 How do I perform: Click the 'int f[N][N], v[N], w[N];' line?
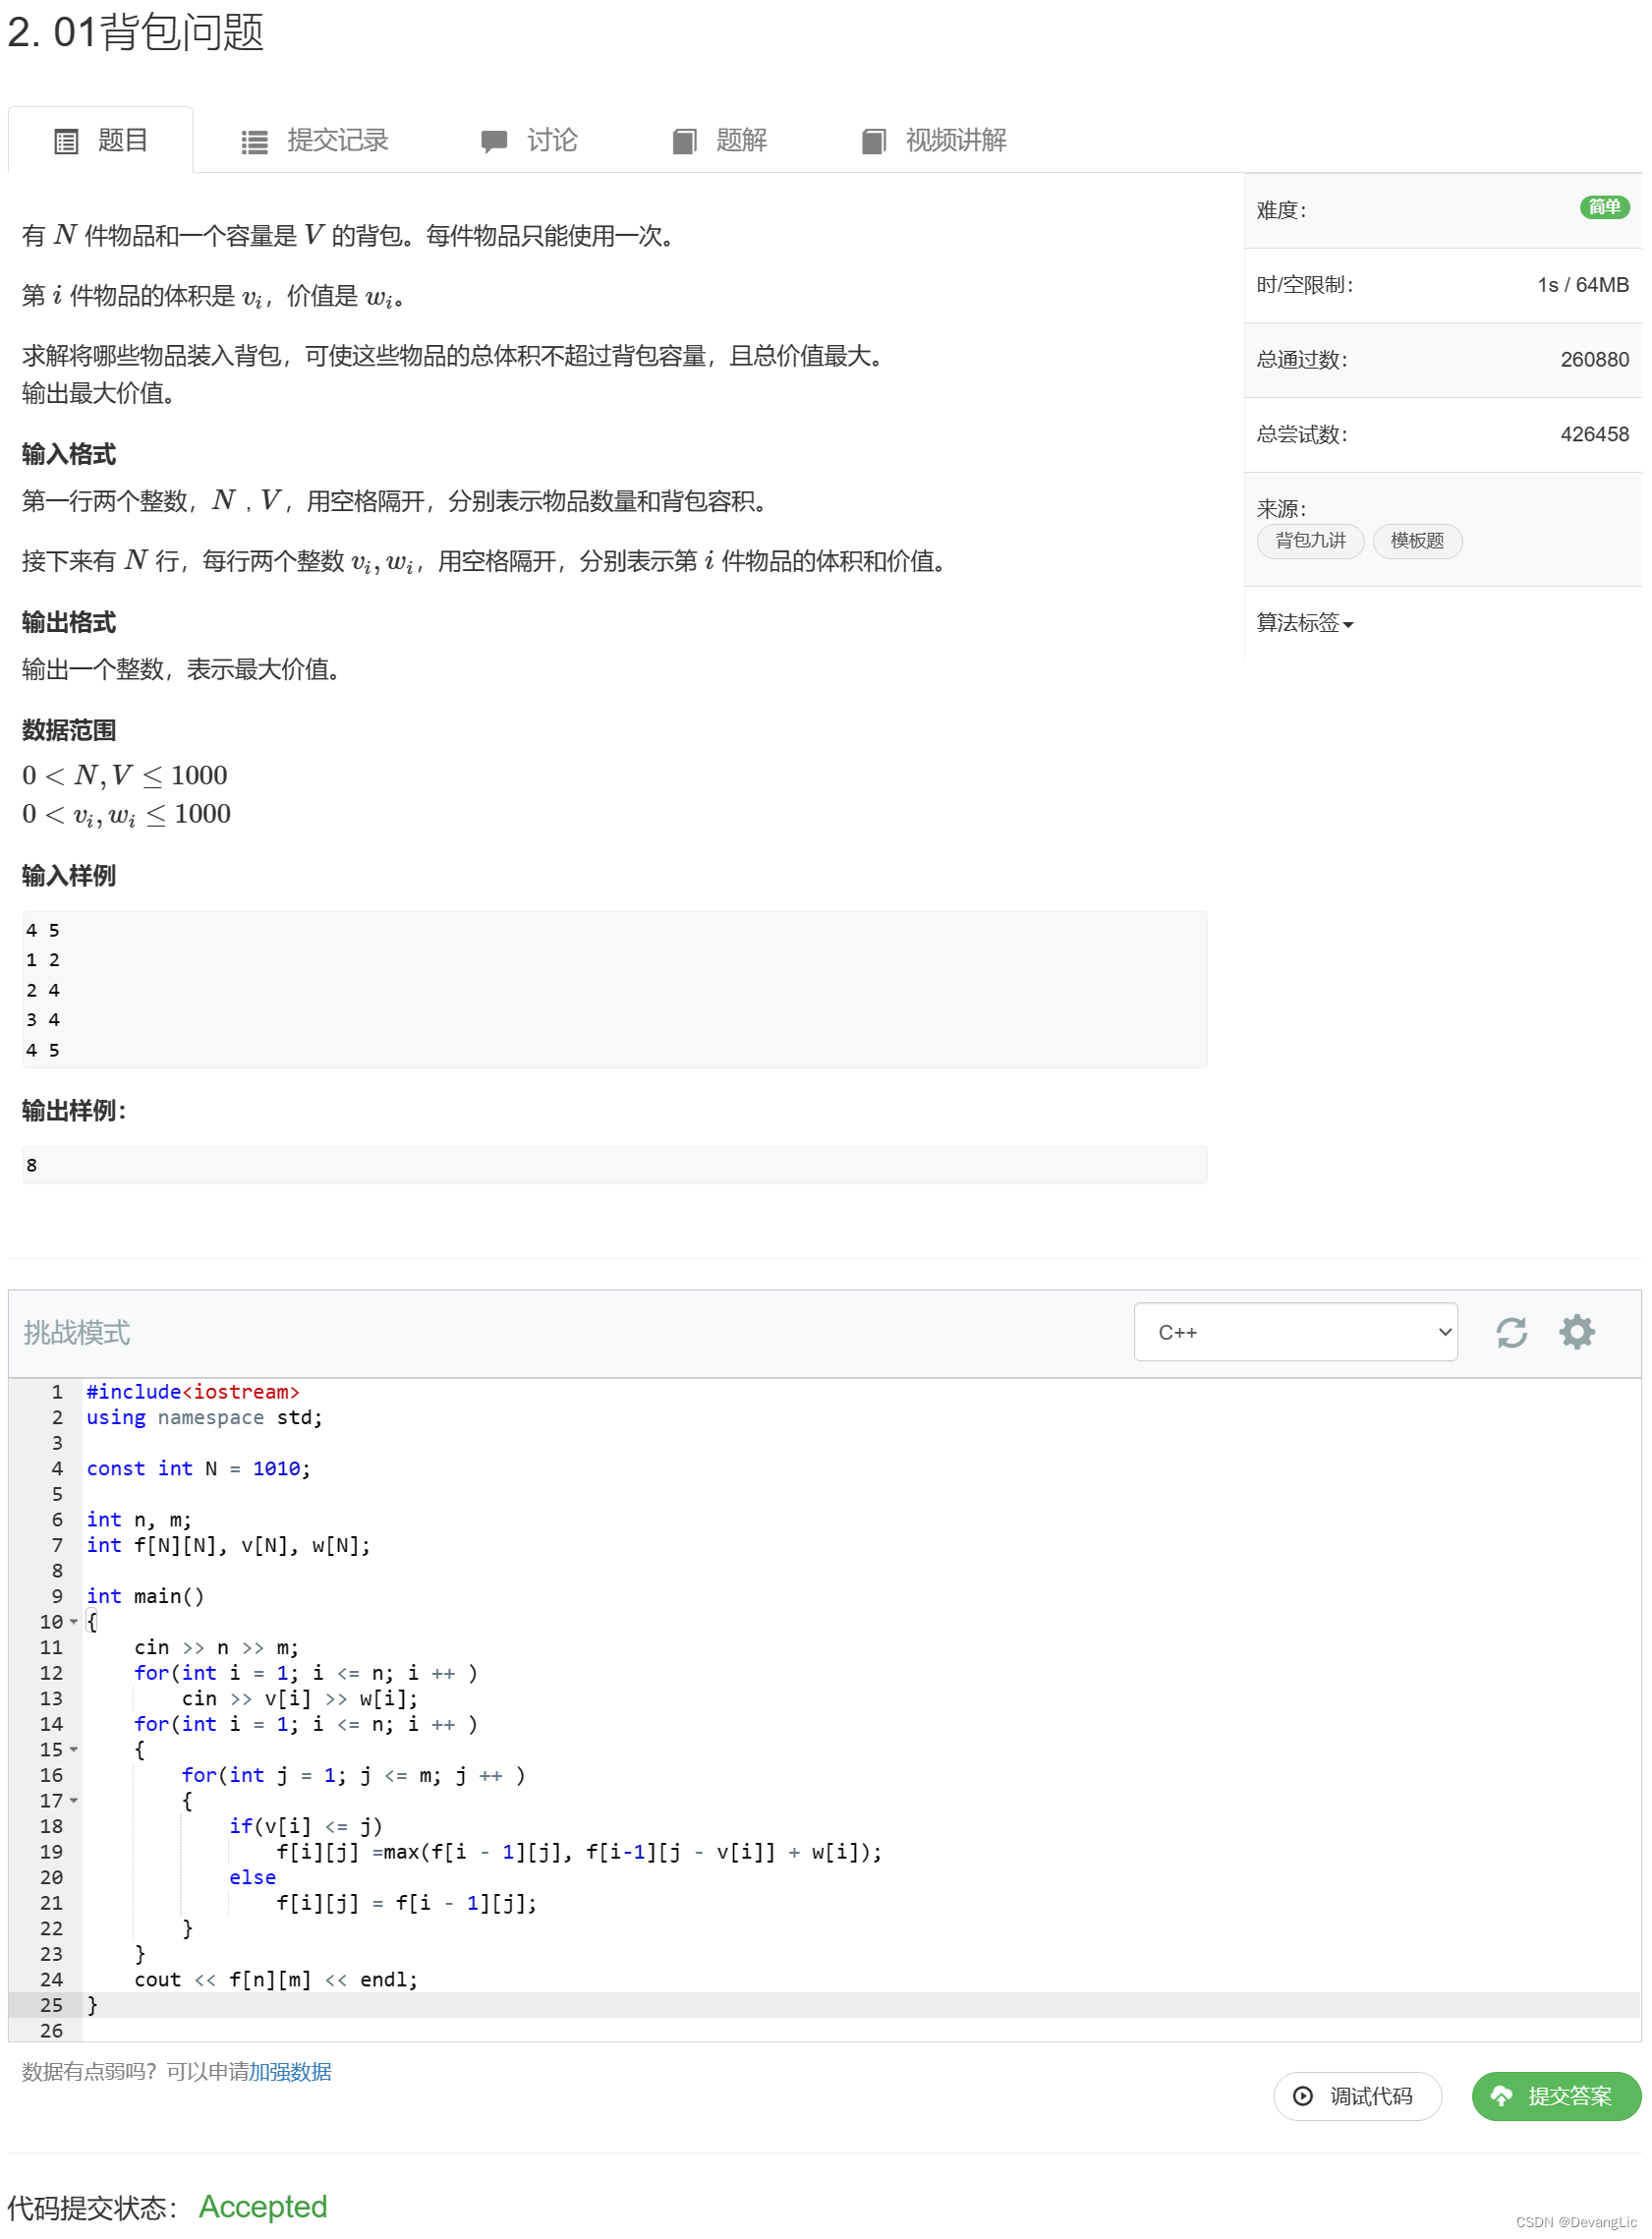[228, 1545]
